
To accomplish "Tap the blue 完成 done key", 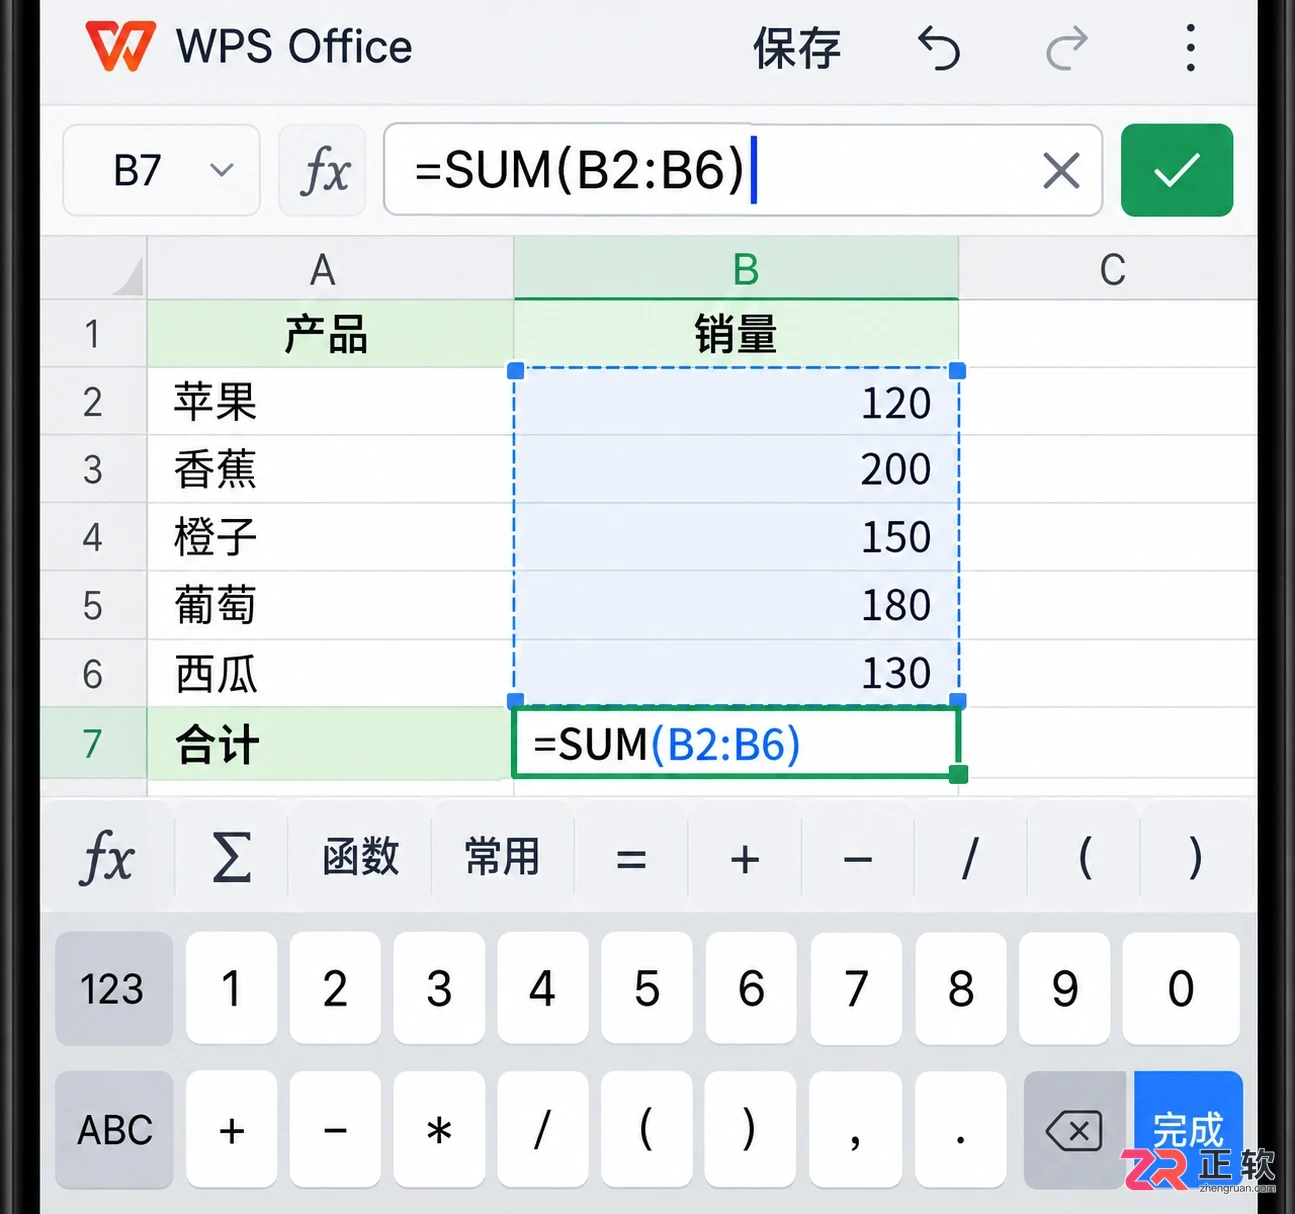I will (x=1188, y=1130).
